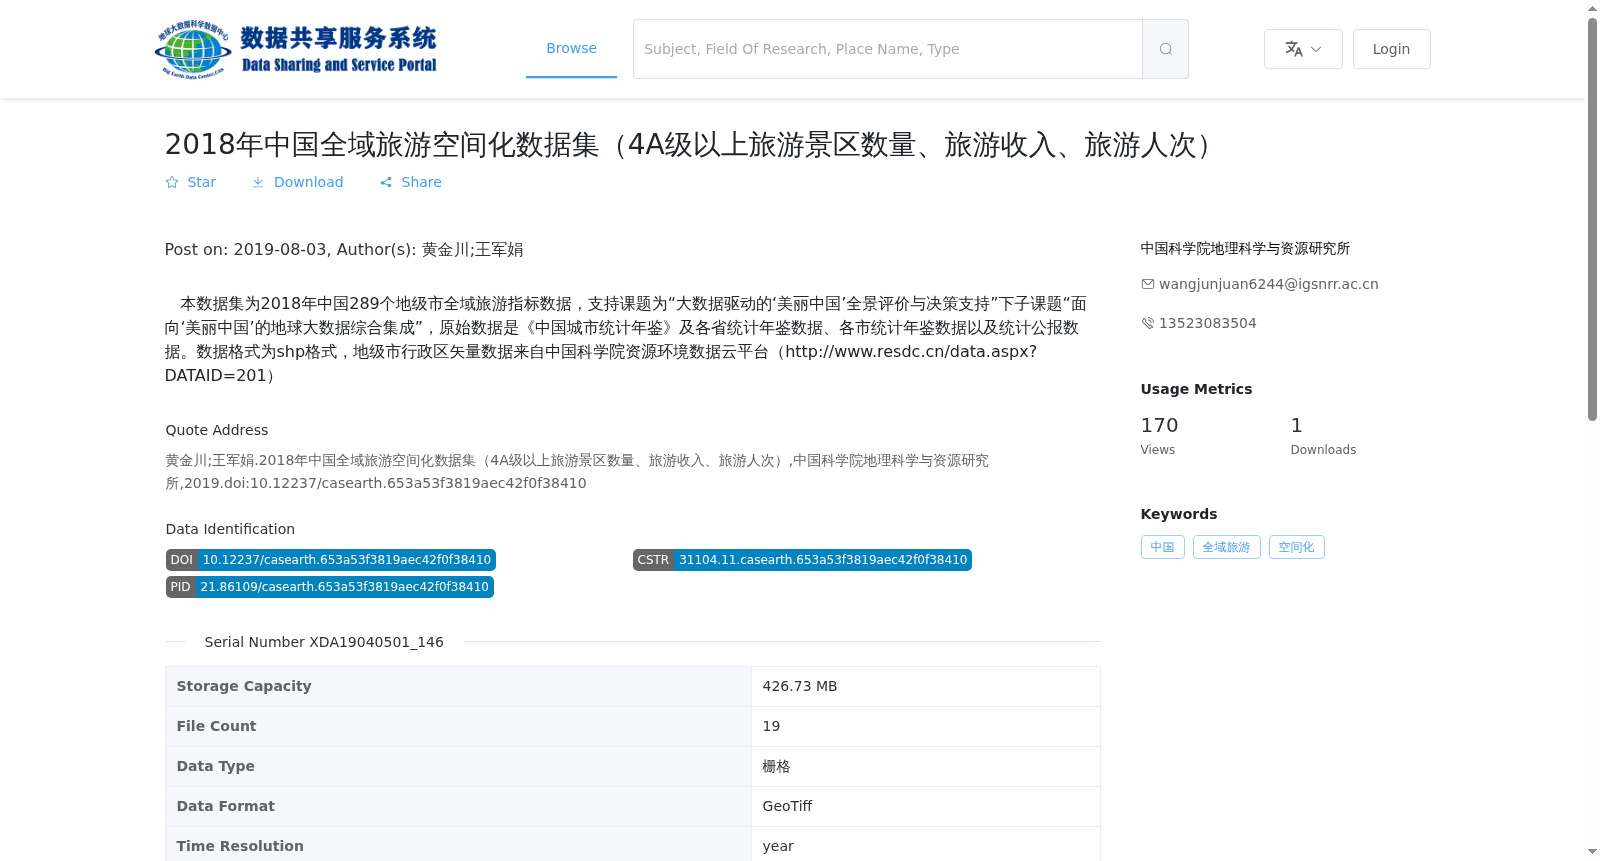Click phone number 13523083504
The image size is (1600, 861).
[x=1207, y=323]
